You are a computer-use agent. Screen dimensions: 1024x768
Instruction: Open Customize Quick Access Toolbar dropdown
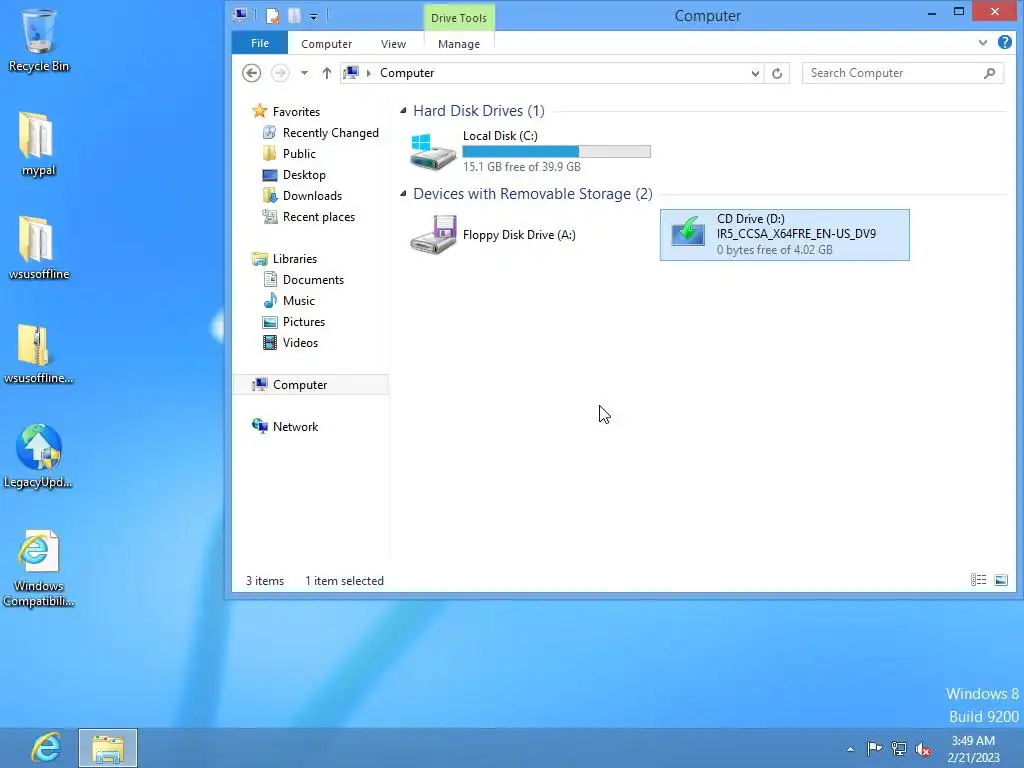pos(313,17)
